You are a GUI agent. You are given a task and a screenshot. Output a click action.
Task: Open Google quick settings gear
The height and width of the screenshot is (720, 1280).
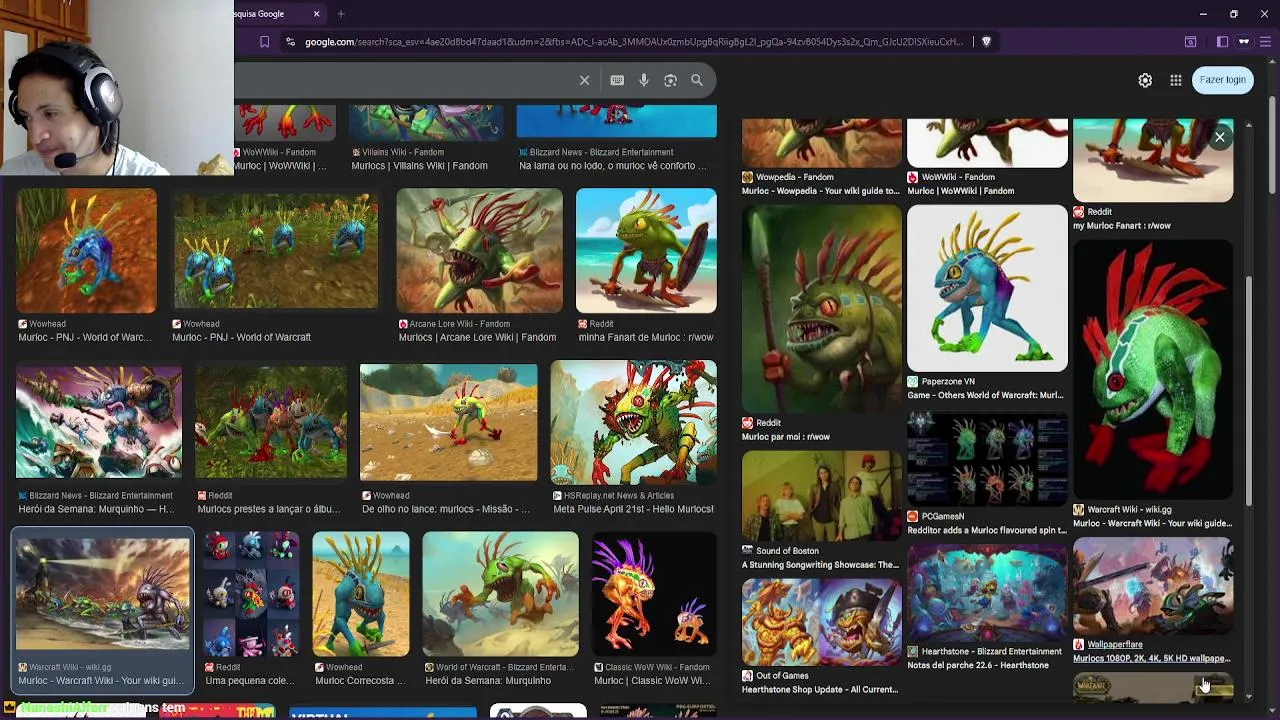click(x=1145, y=80)
